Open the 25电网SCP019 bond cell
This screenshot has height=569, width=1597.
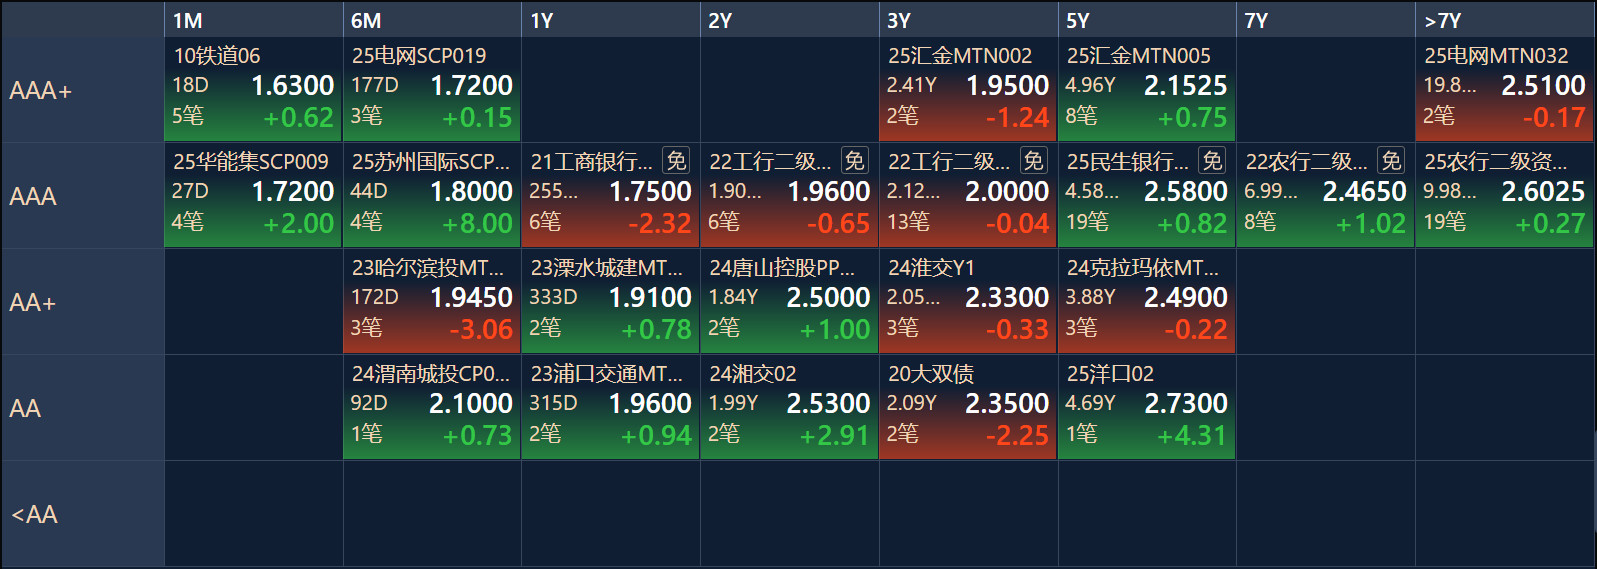[x=432, y=89]
